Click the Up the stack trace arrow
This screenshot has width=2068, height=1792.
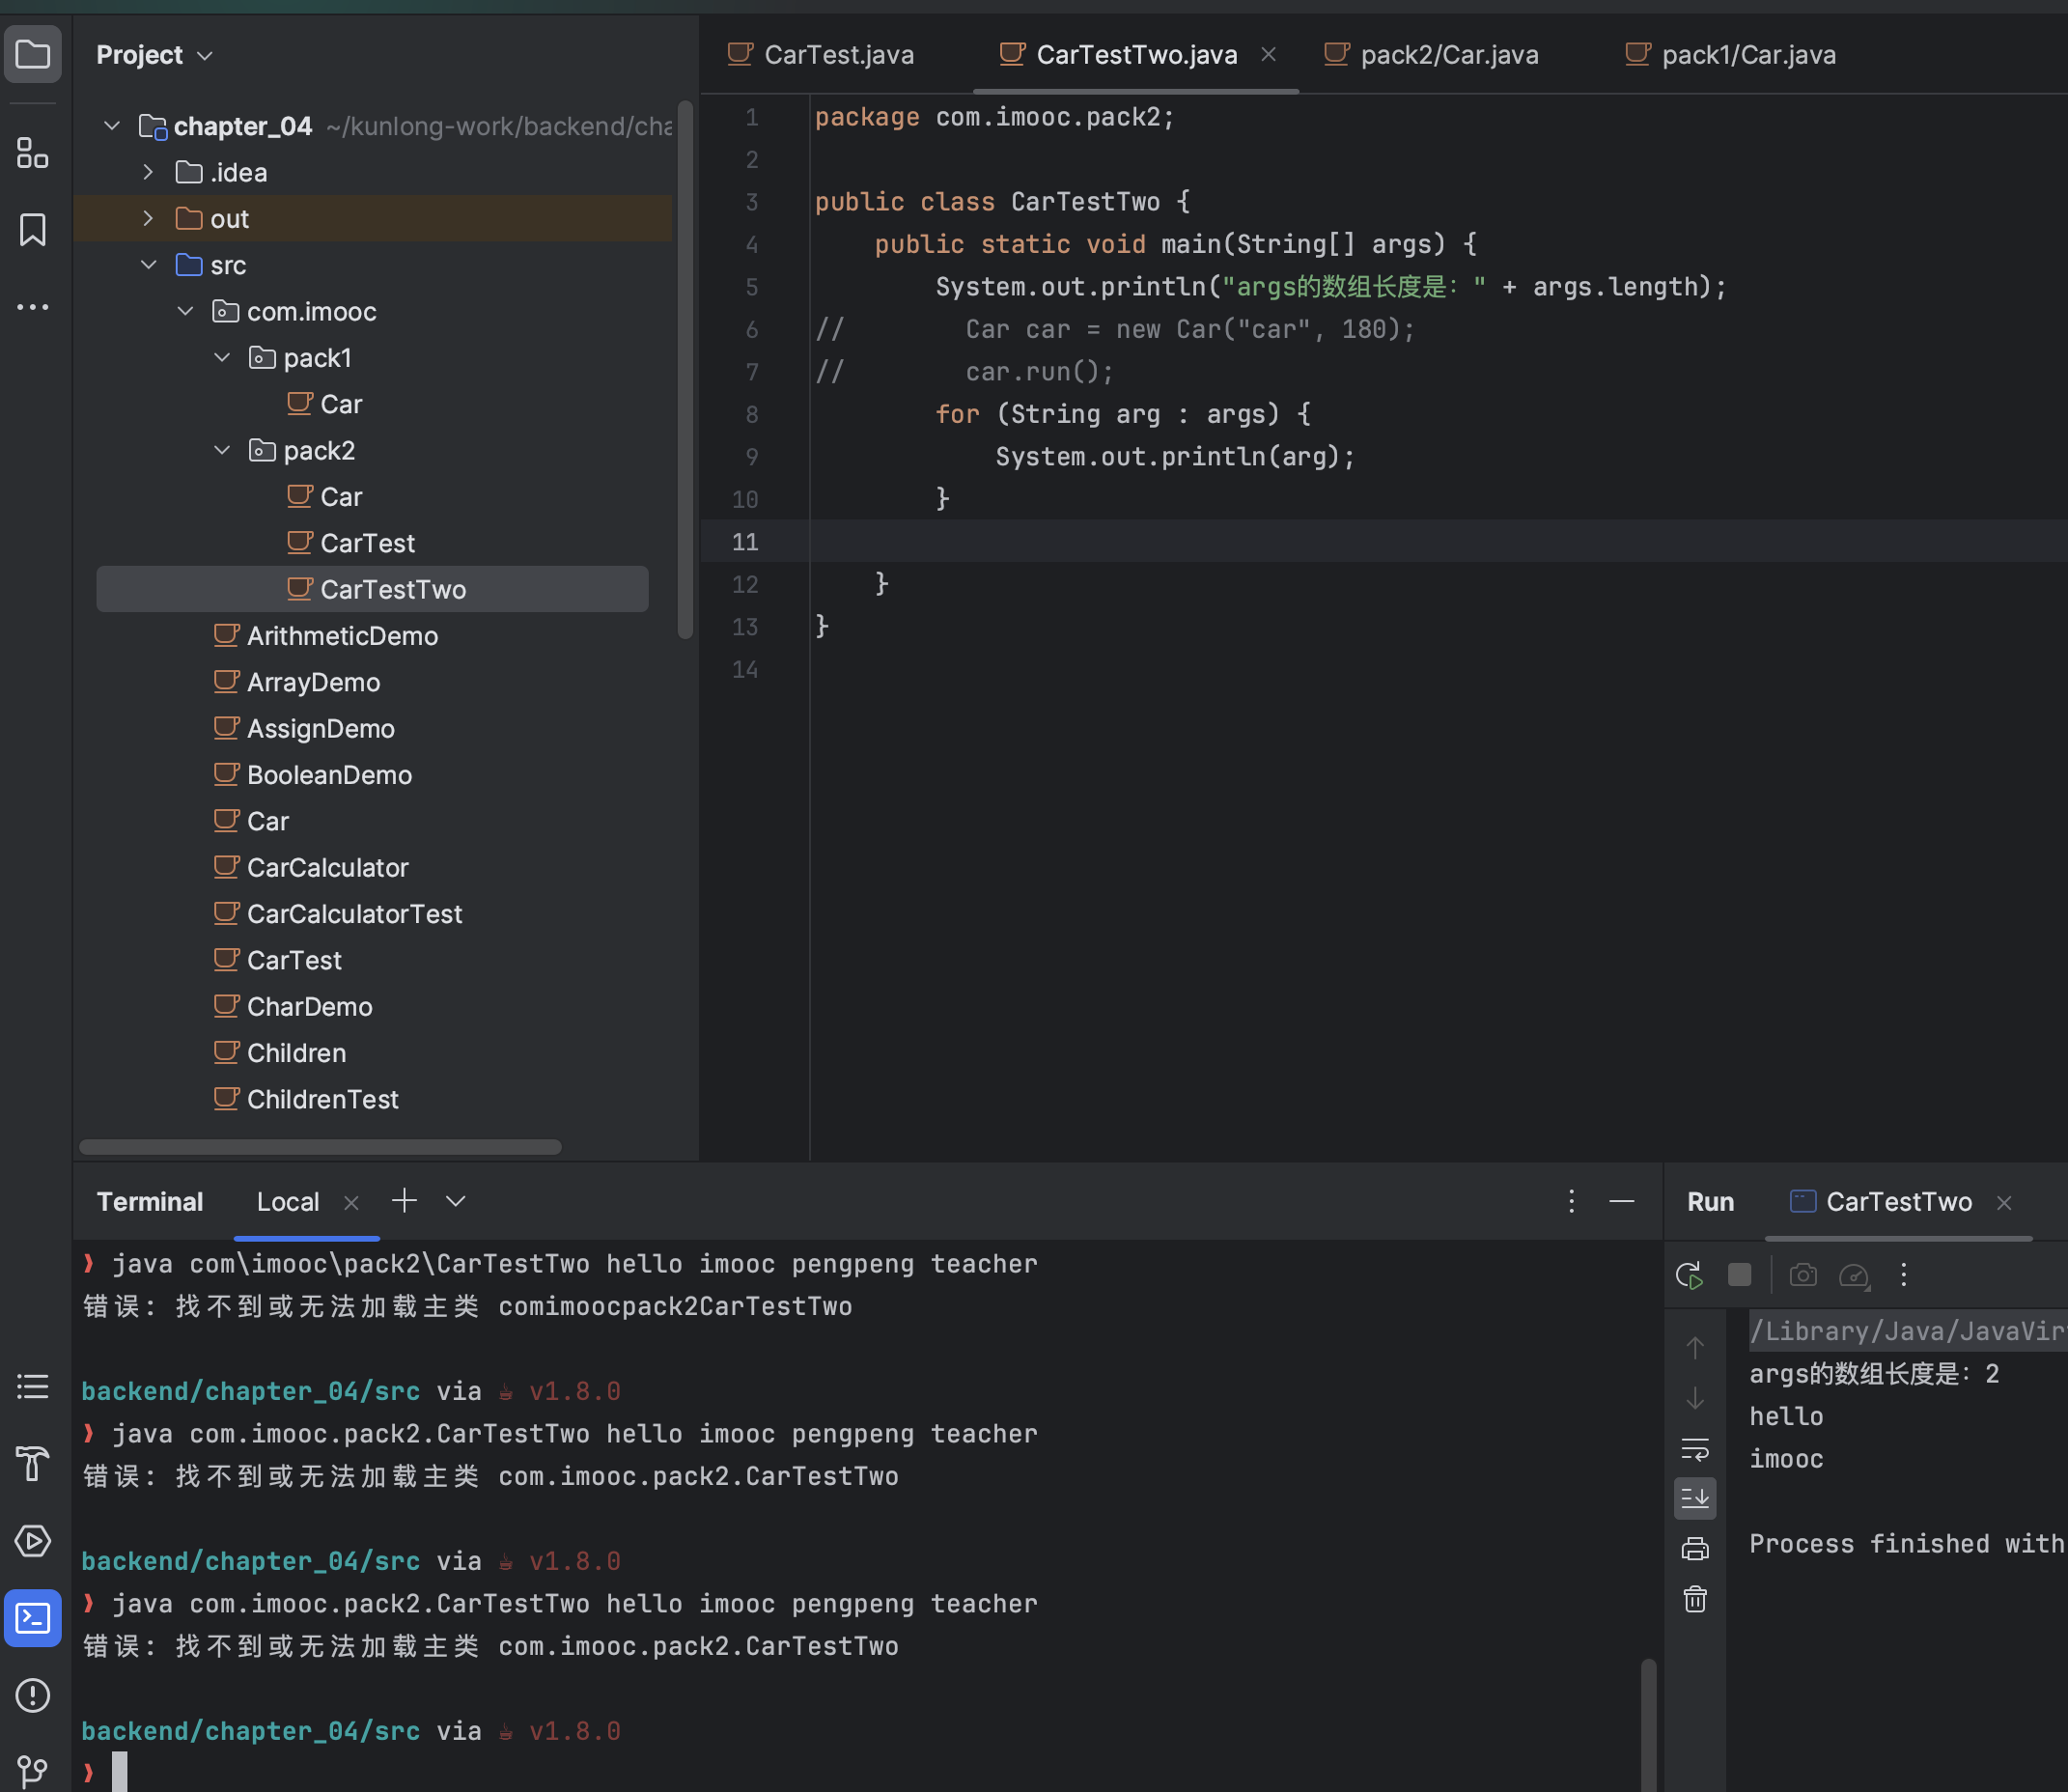pos(1695,1347)
